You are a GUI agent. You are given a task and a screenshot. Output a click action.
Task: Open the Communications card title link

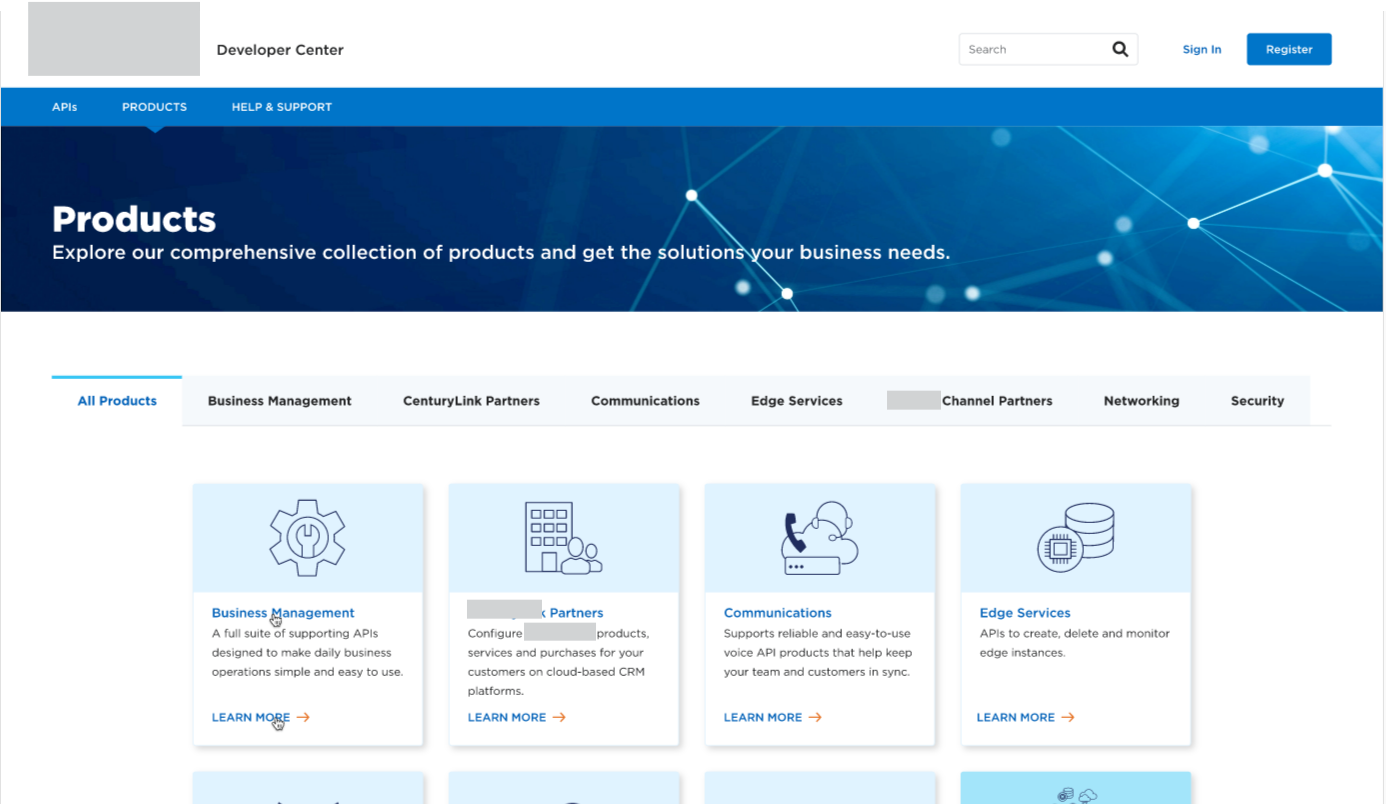778,613
